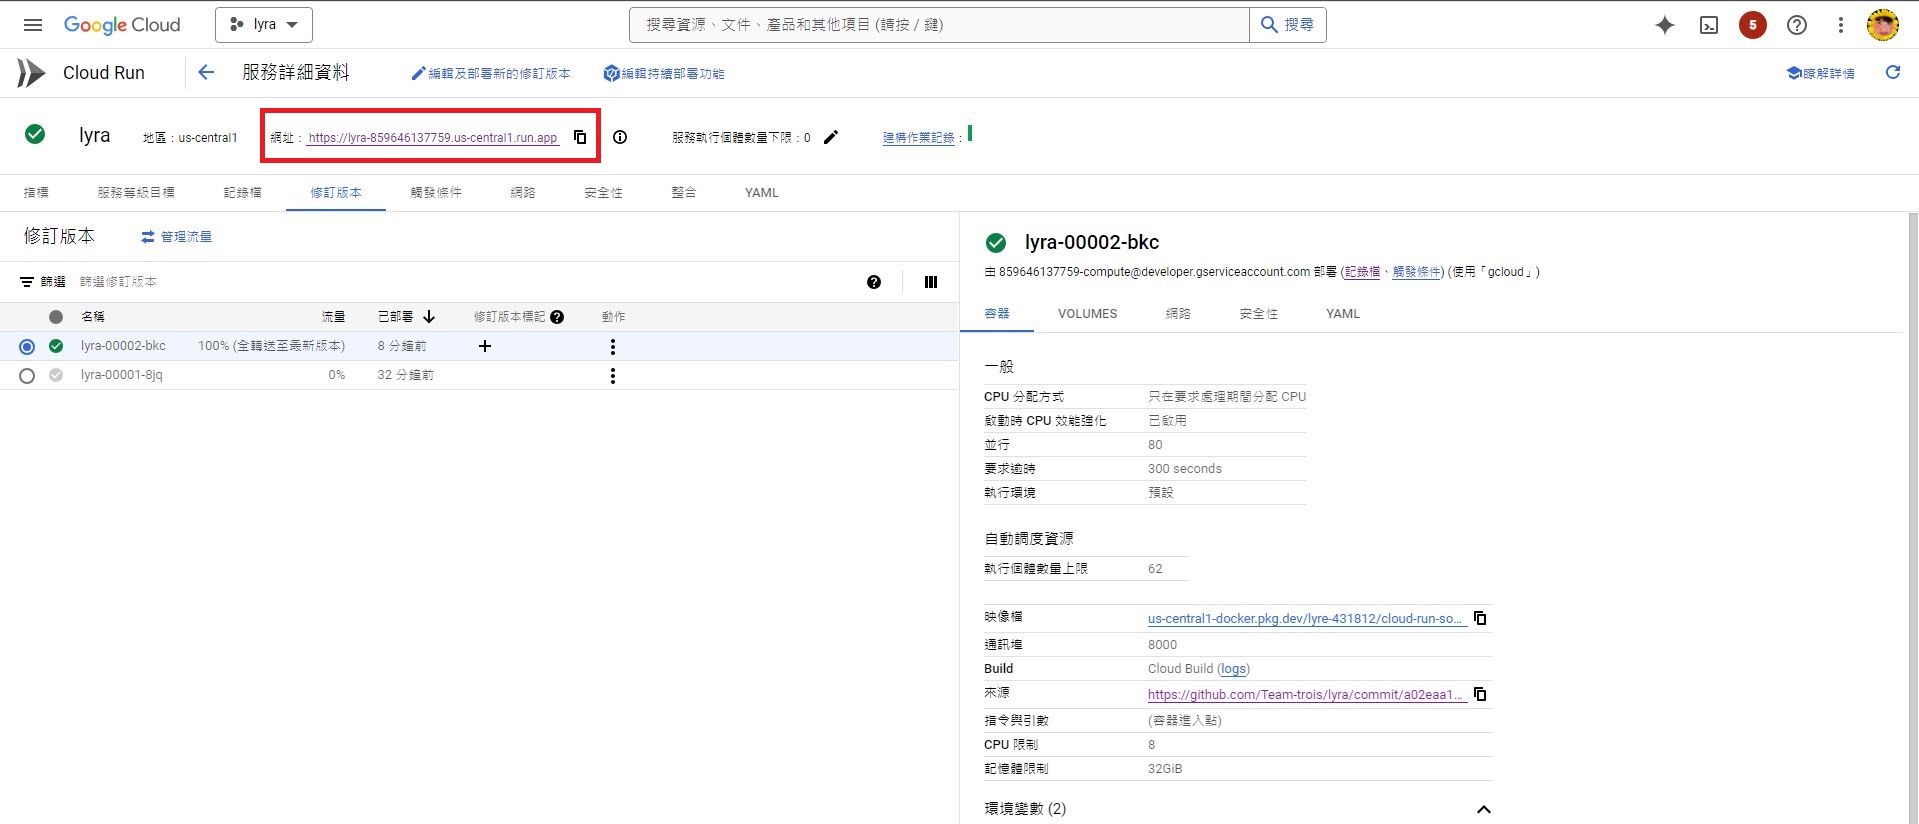Image resolution: width=1919 pixels, height=824 pixels.
Task: Activate Cloud Shell terminal icon
Action: [x=1709, y=25]
